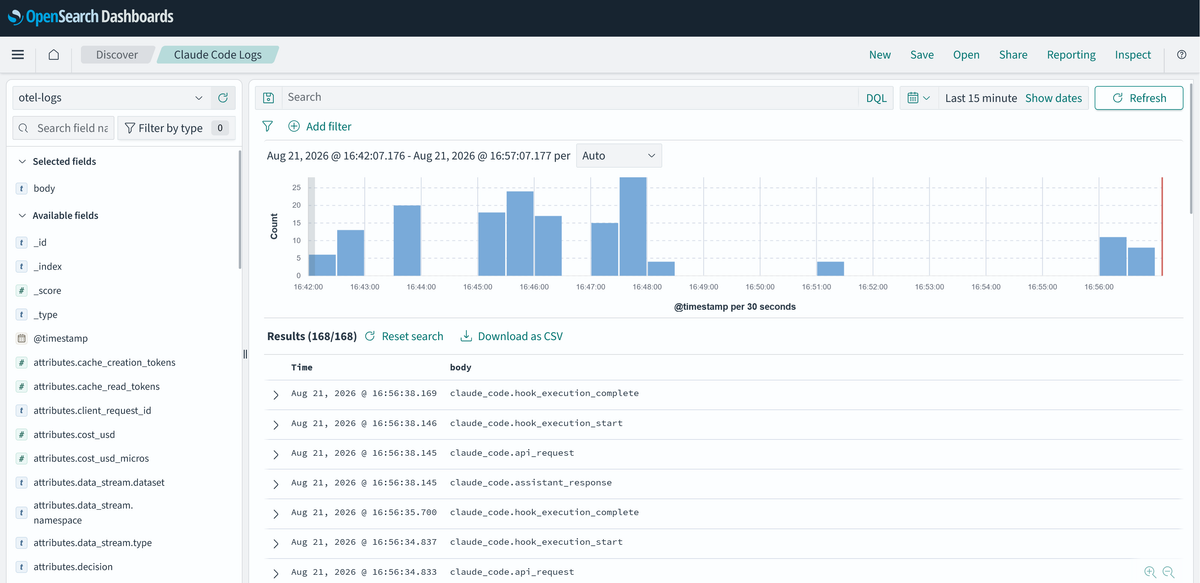The height and width of the screenshot is (583, 1200).
Task: Click New in the top menu
Action: coord(880,55)
